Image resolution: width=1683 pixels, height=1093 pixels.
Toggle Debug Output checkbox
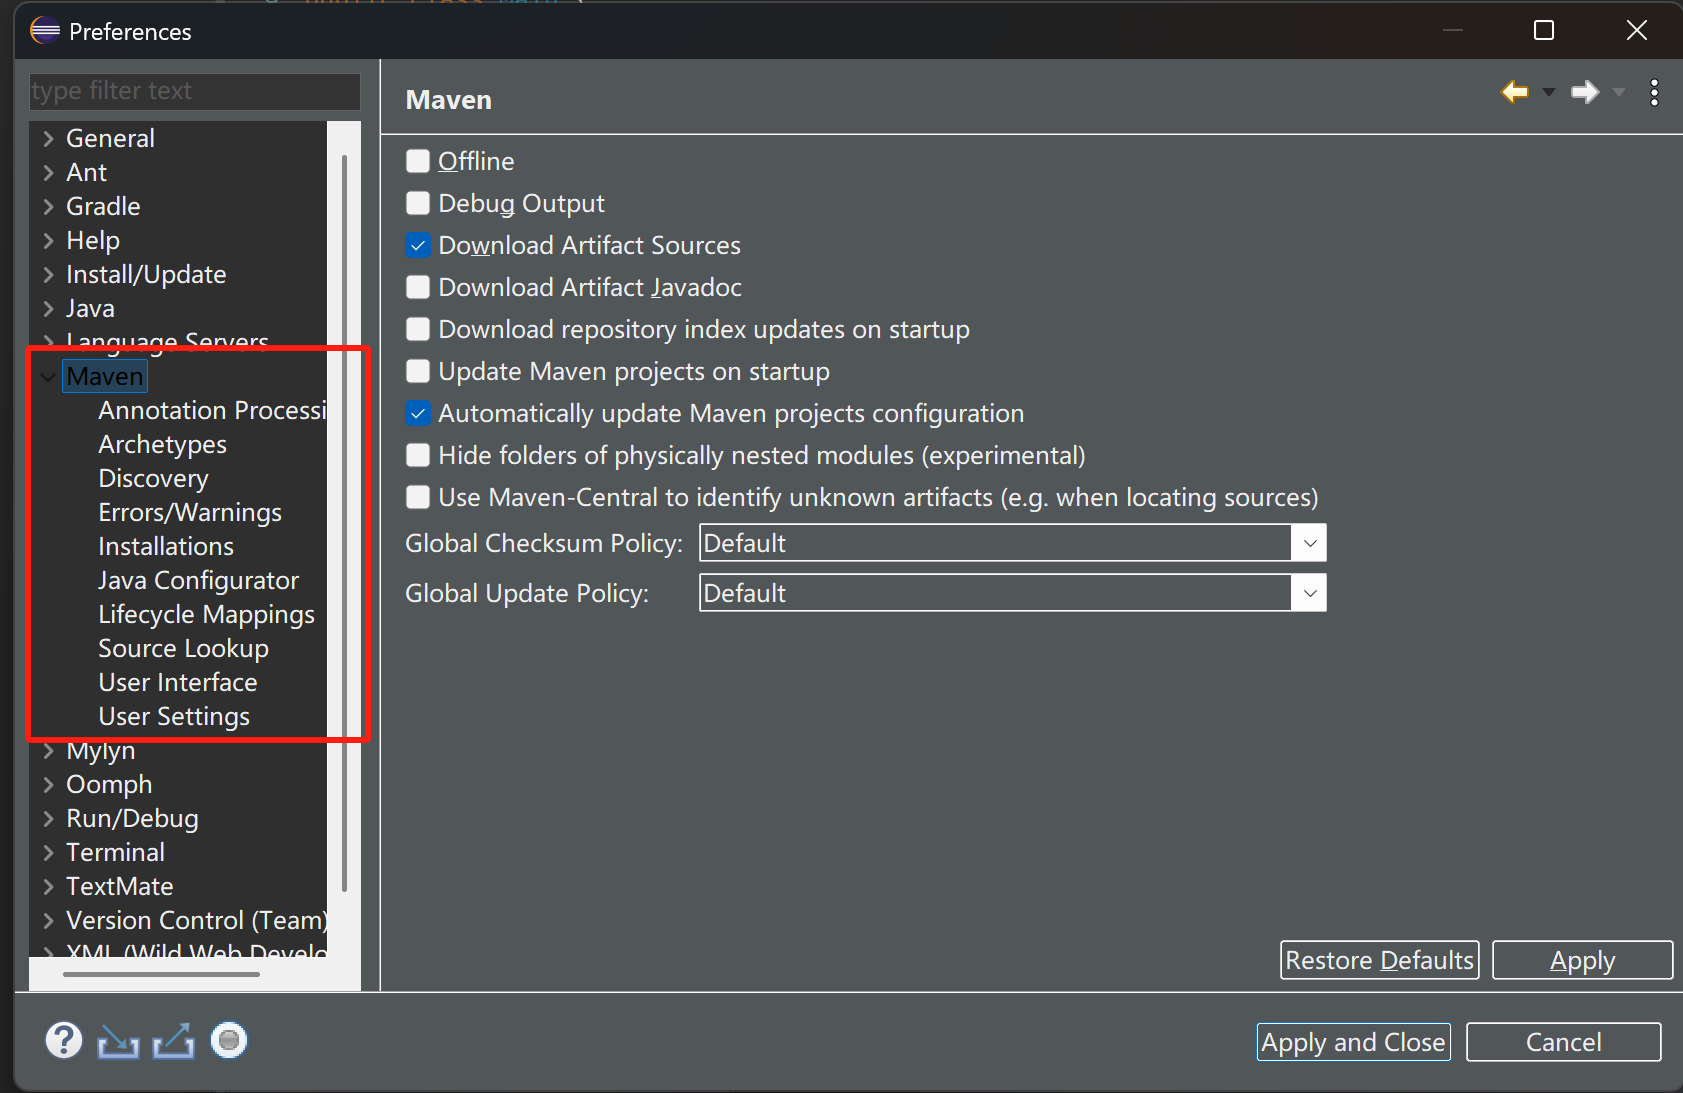pyautogui.click(x=418, y=203)
